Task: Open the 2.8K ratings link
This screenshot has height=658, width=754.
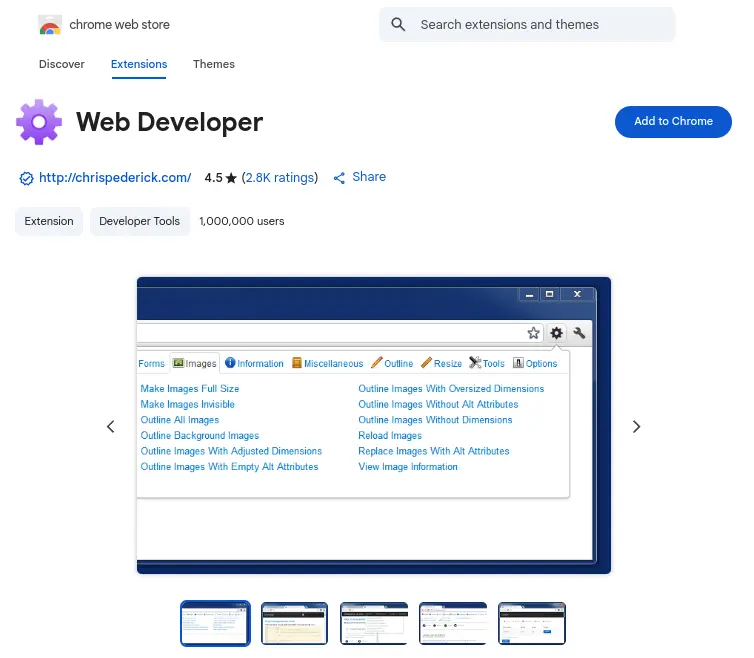Action: 279,177
